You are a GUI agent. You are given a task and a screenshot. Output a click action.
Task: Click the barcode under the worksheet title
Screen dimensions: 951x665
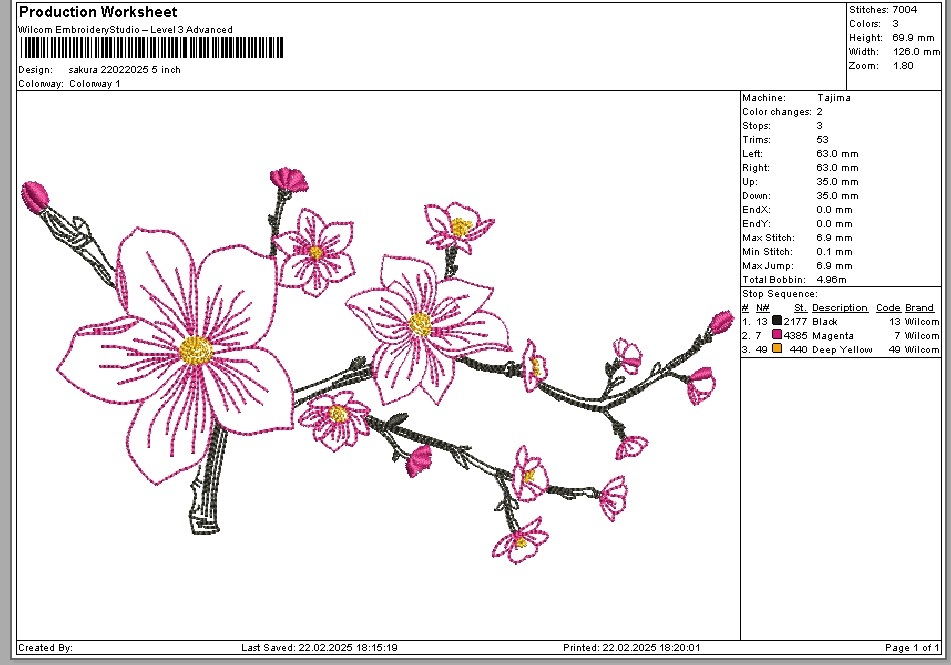(151, 48)
